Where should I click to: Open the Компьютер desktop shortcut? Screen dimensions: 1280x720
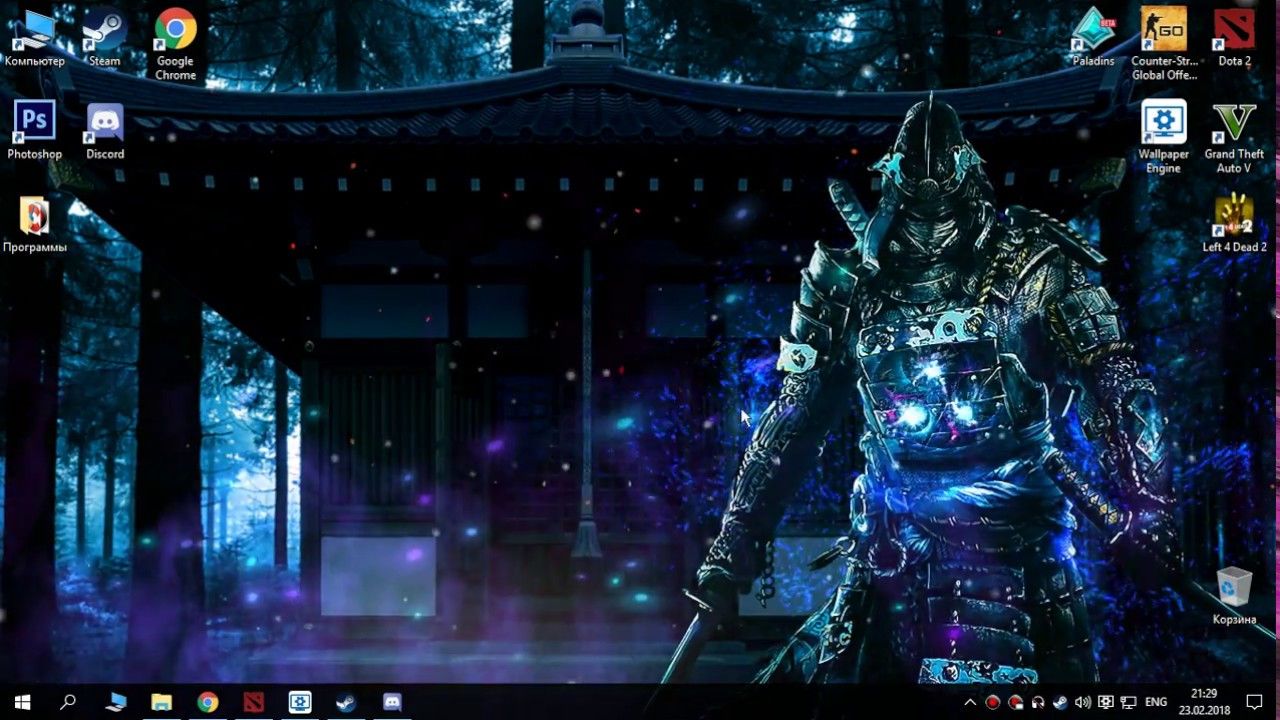pyautogui.click(x=34, y=37)
